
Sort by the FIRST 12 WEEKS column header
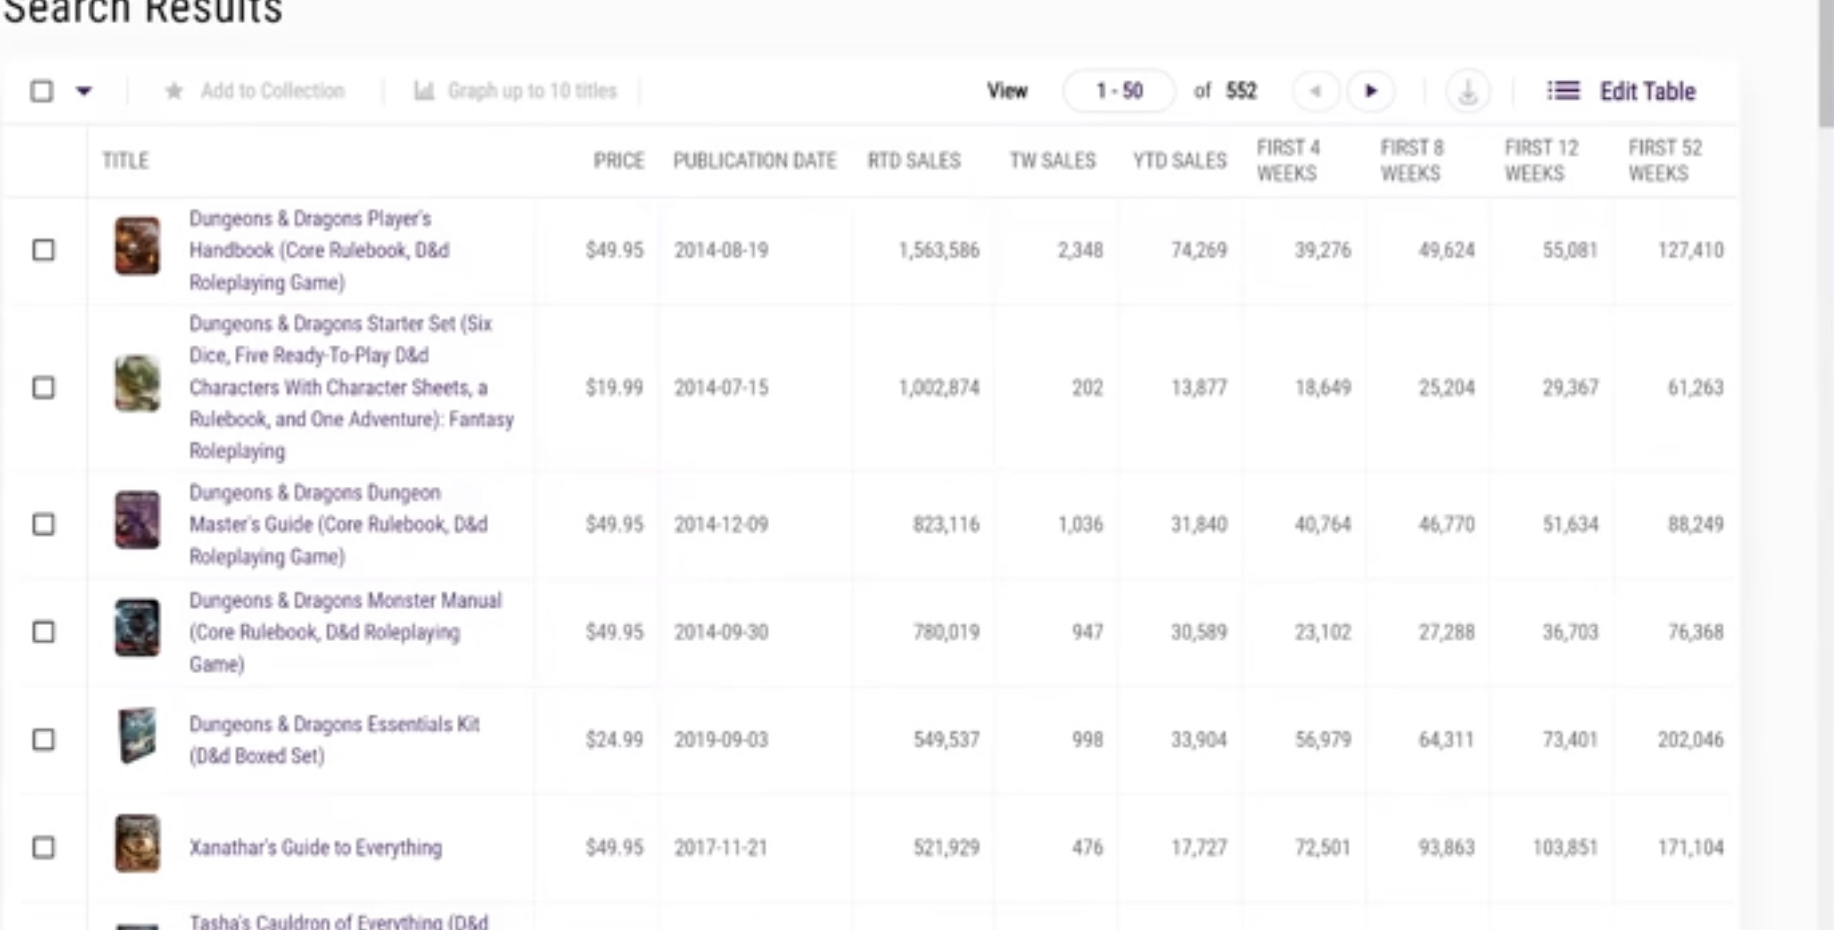1541,160
